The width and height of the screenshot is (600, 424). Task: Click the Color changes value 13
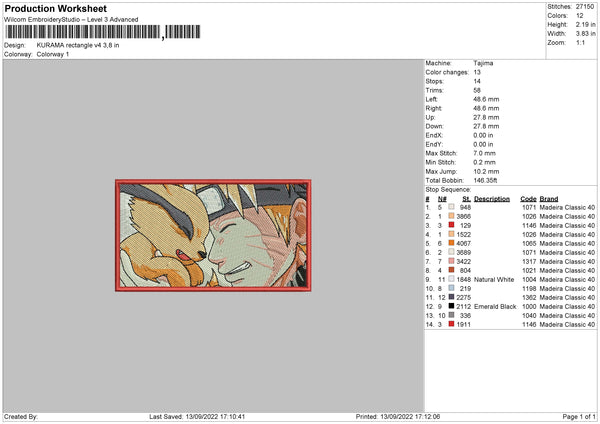[x=477, y=72]
